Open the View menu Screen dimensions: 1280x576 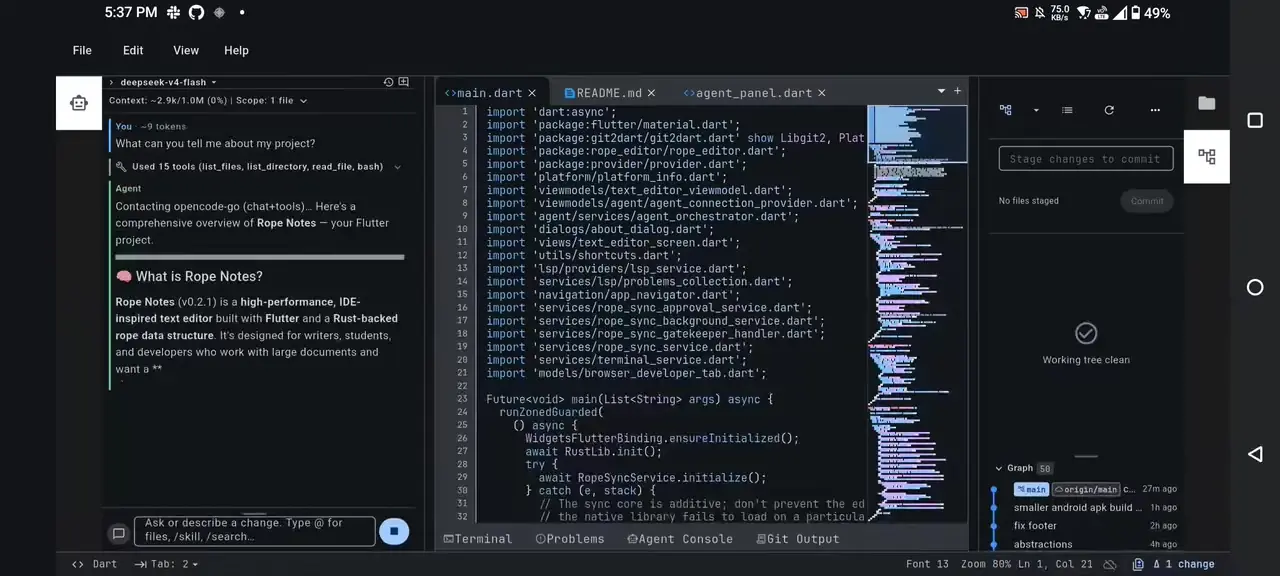pyautogui.click(x=186, y=50)
